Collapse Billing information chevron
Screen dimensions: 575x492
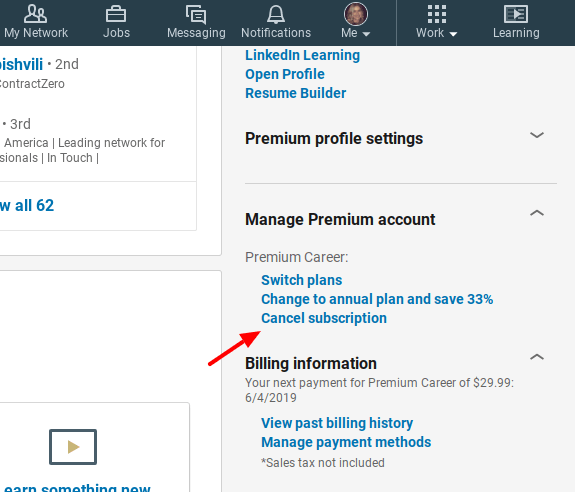pos(537,357)
